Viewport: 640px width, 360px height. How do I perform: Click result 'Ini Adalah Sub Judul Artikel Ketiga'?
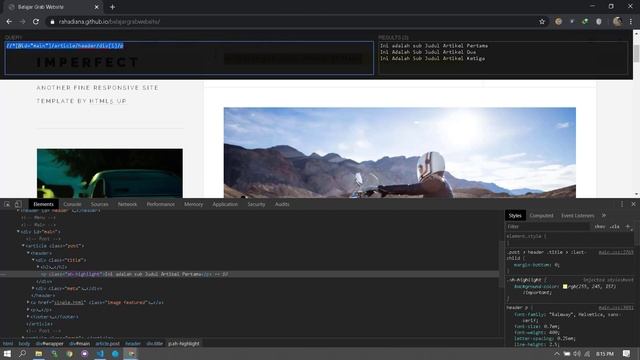[x=433, y=58]
